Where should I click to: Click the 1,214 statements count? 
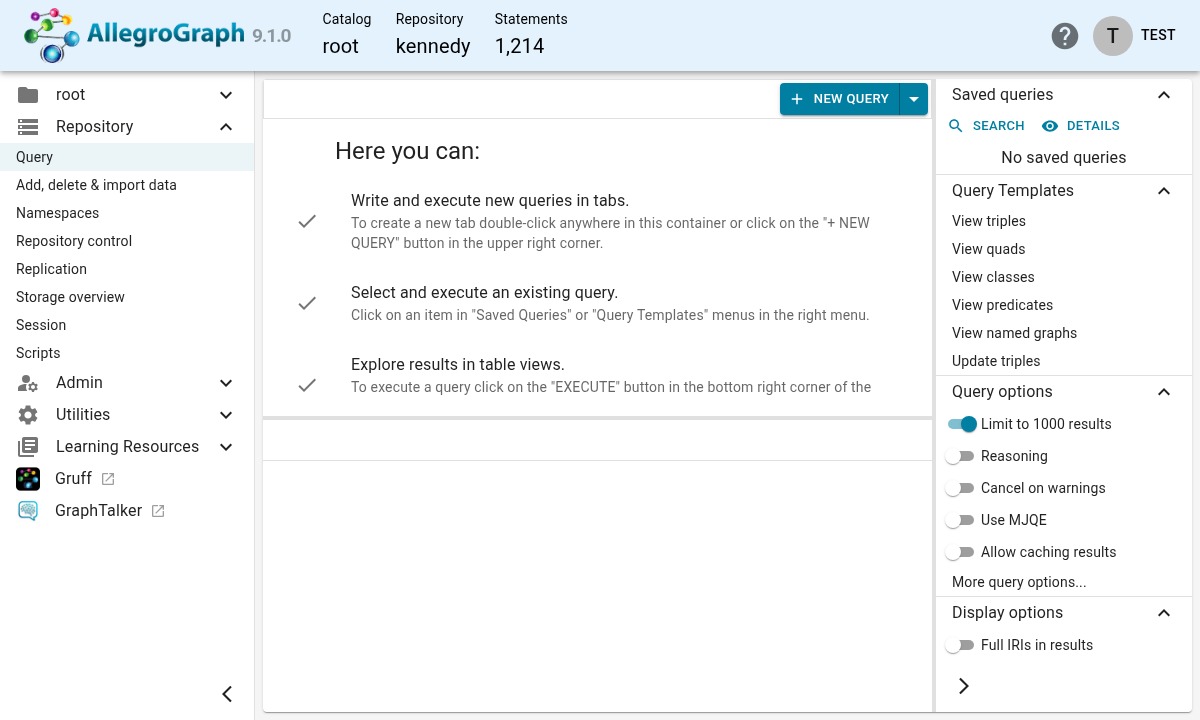520,46
